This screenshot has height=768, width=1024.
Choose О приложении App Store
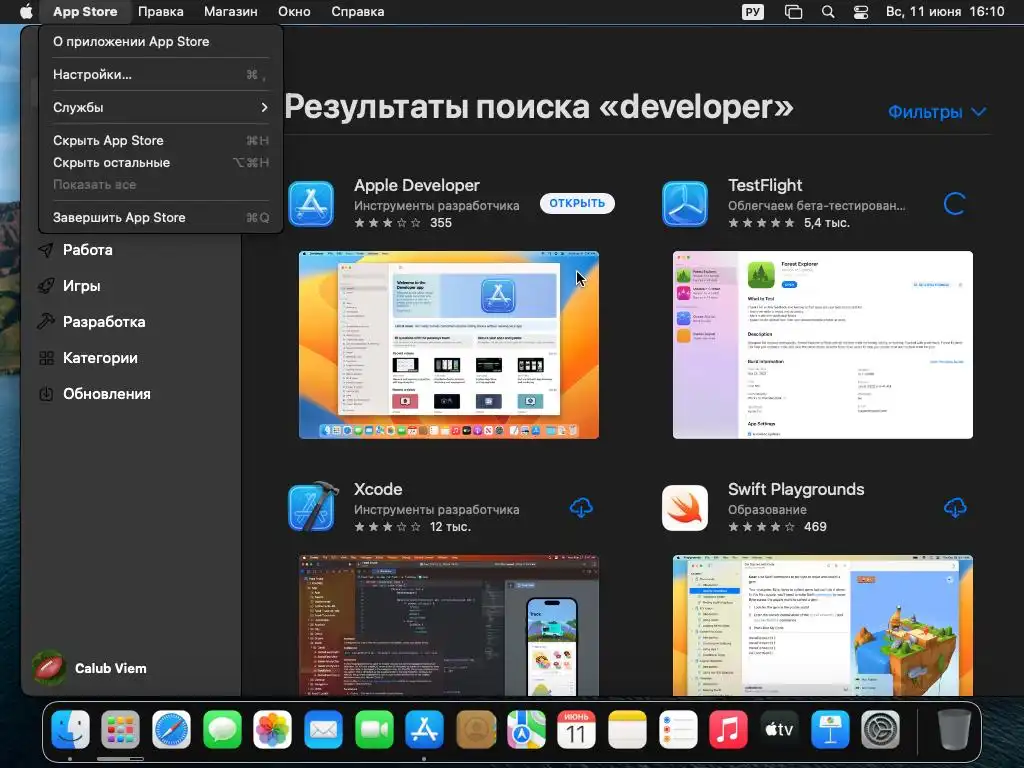tap(161, 41)
